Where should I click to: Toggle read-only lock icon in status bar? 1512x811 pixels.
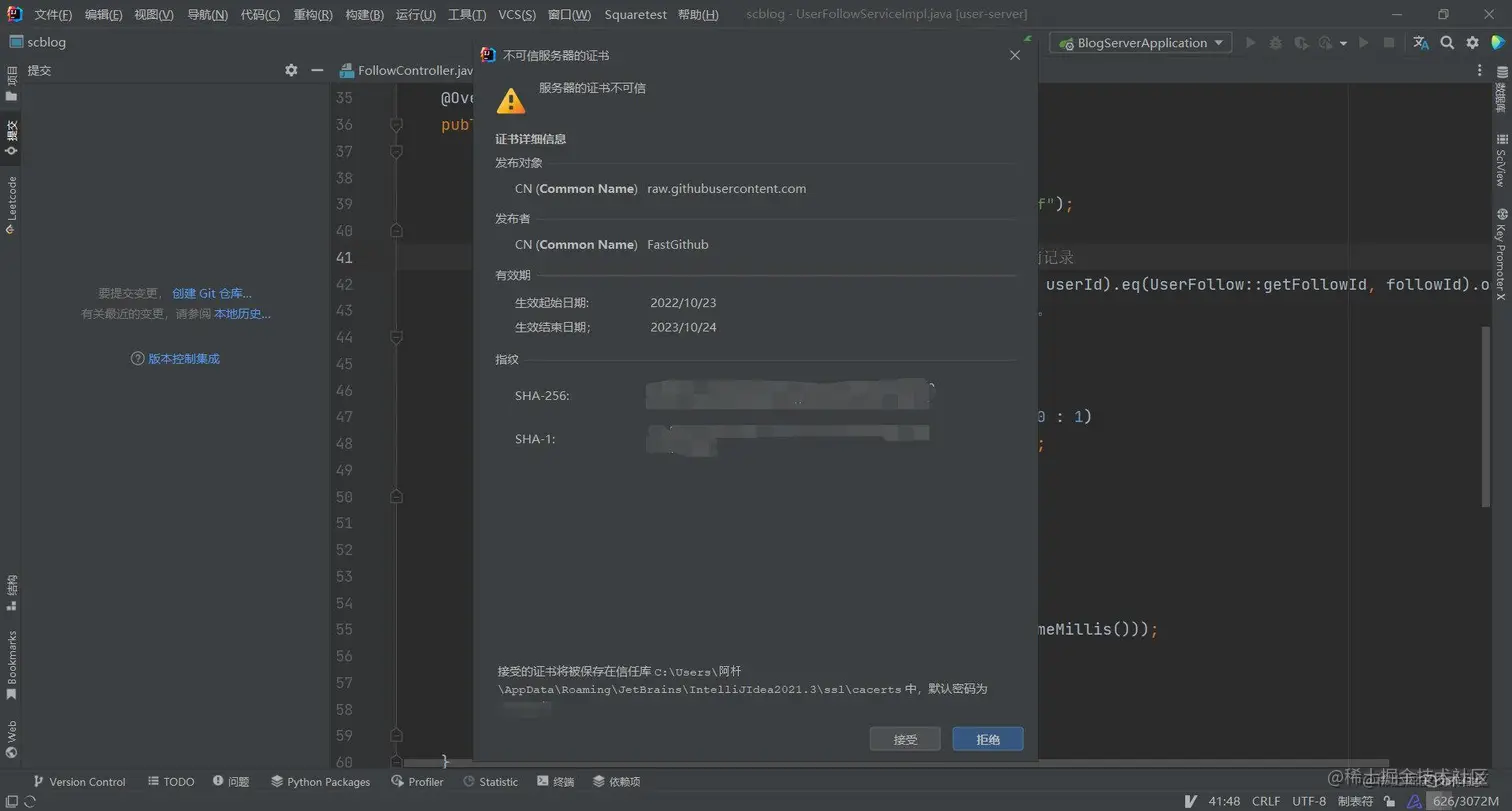pyautogui.click(x=1390, y=801)
